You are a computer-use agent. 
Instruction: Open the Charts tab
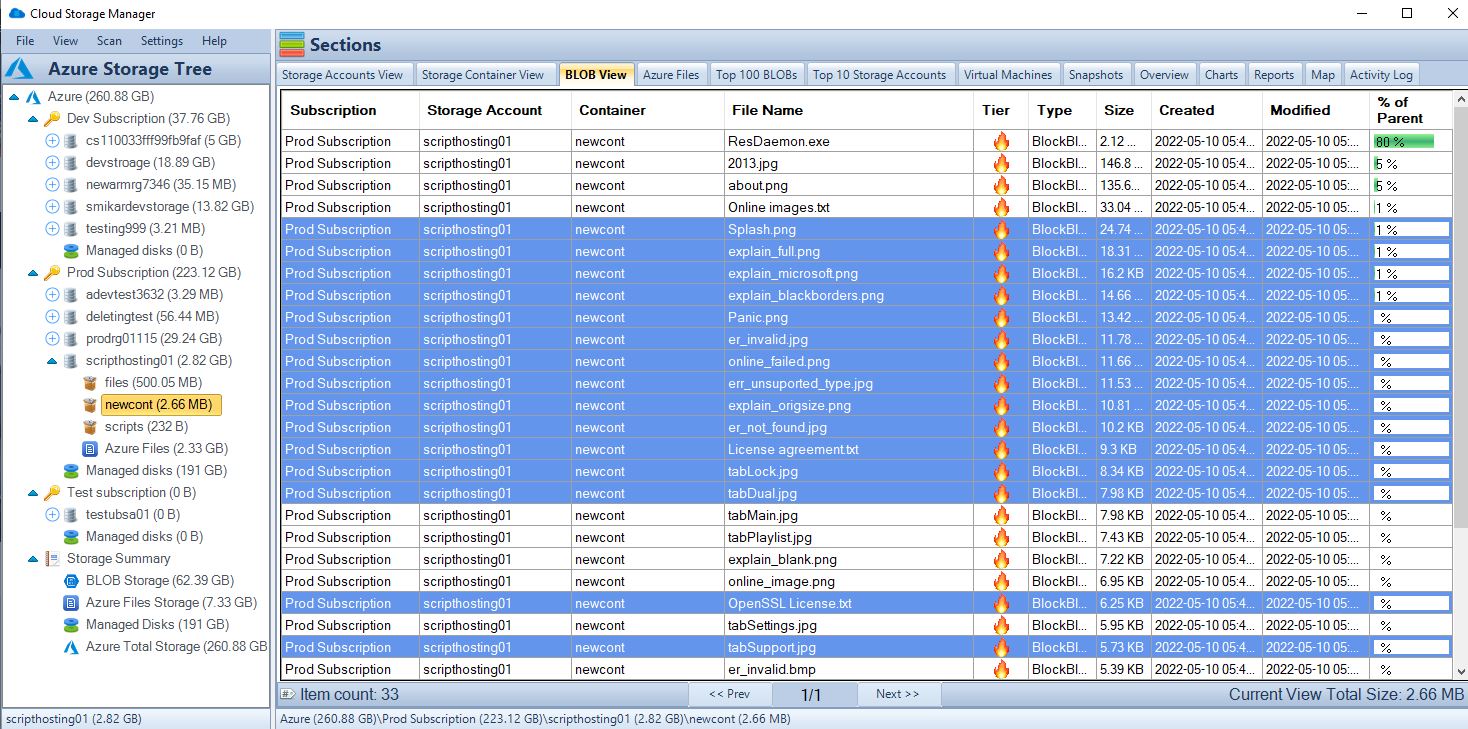click(1221, 74)
